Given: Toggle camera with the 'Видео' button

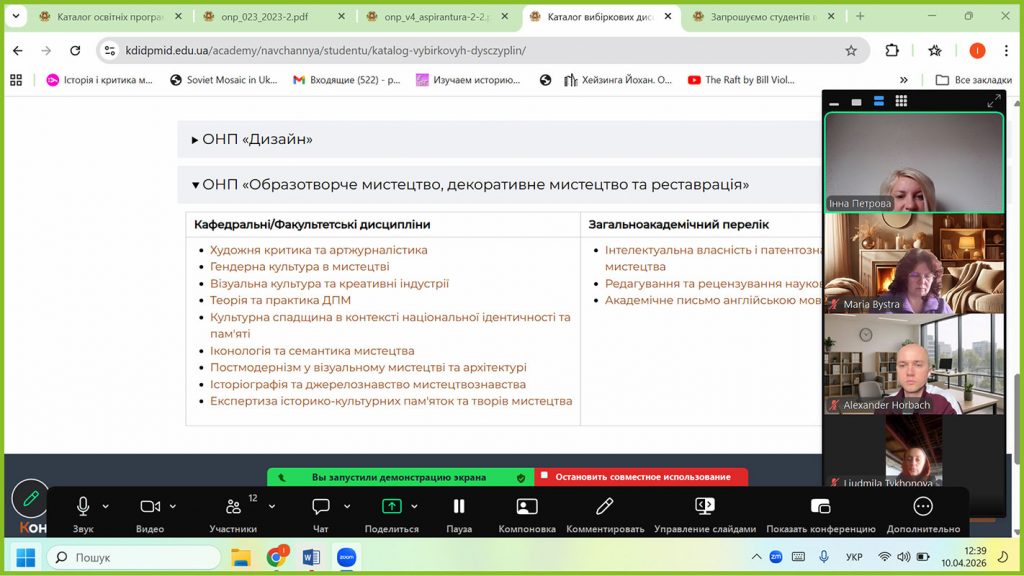Looking at the screenshot, I should tap(150, 507).
